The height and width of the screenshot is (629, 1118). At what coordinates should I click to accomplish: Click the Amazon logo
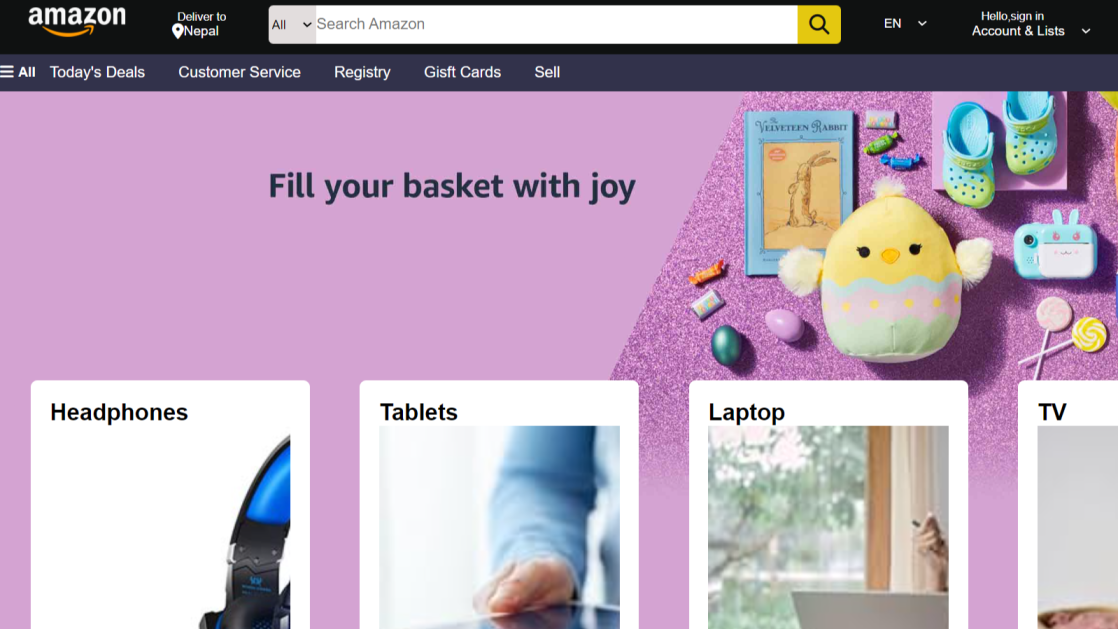77,21
